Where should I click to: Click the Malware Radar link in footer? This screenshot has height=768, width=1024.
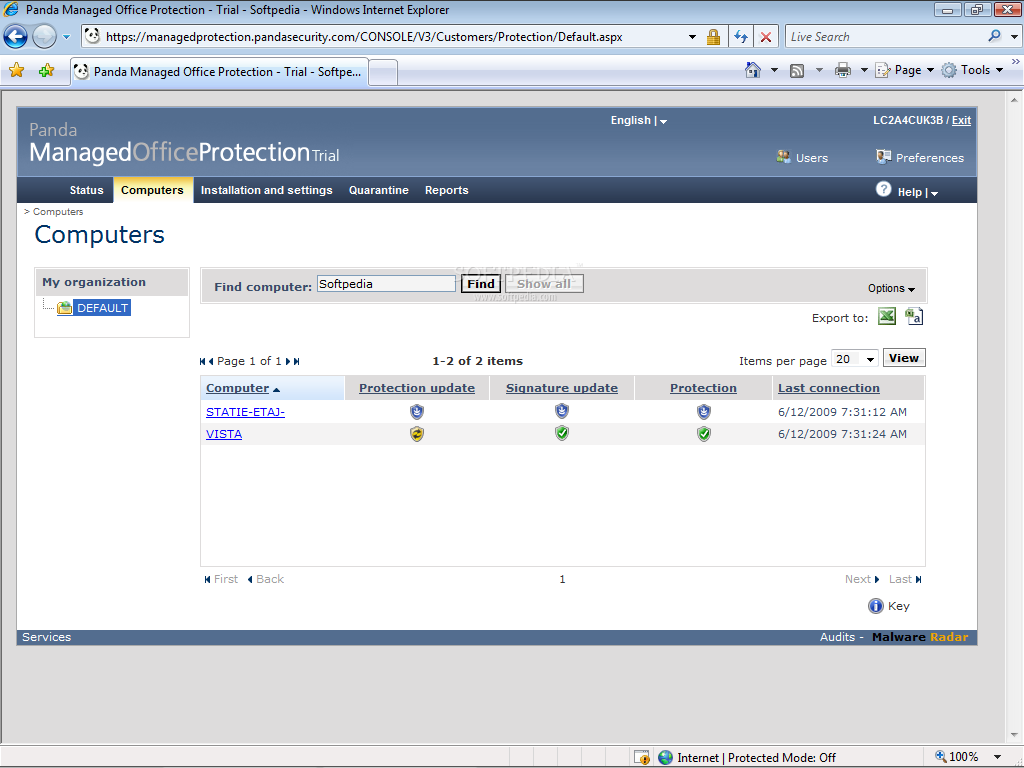coord(920,637)
